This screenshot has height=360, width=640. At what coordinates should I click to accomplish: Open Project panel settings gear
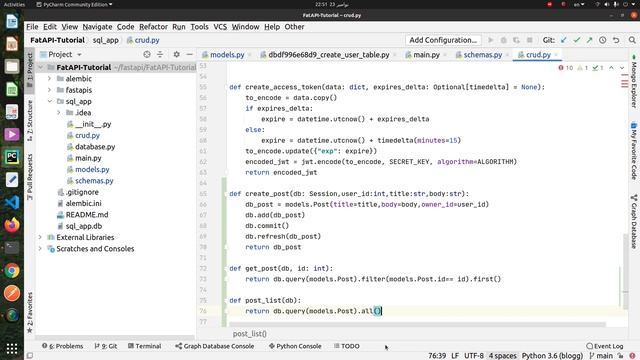click(176, 54)
